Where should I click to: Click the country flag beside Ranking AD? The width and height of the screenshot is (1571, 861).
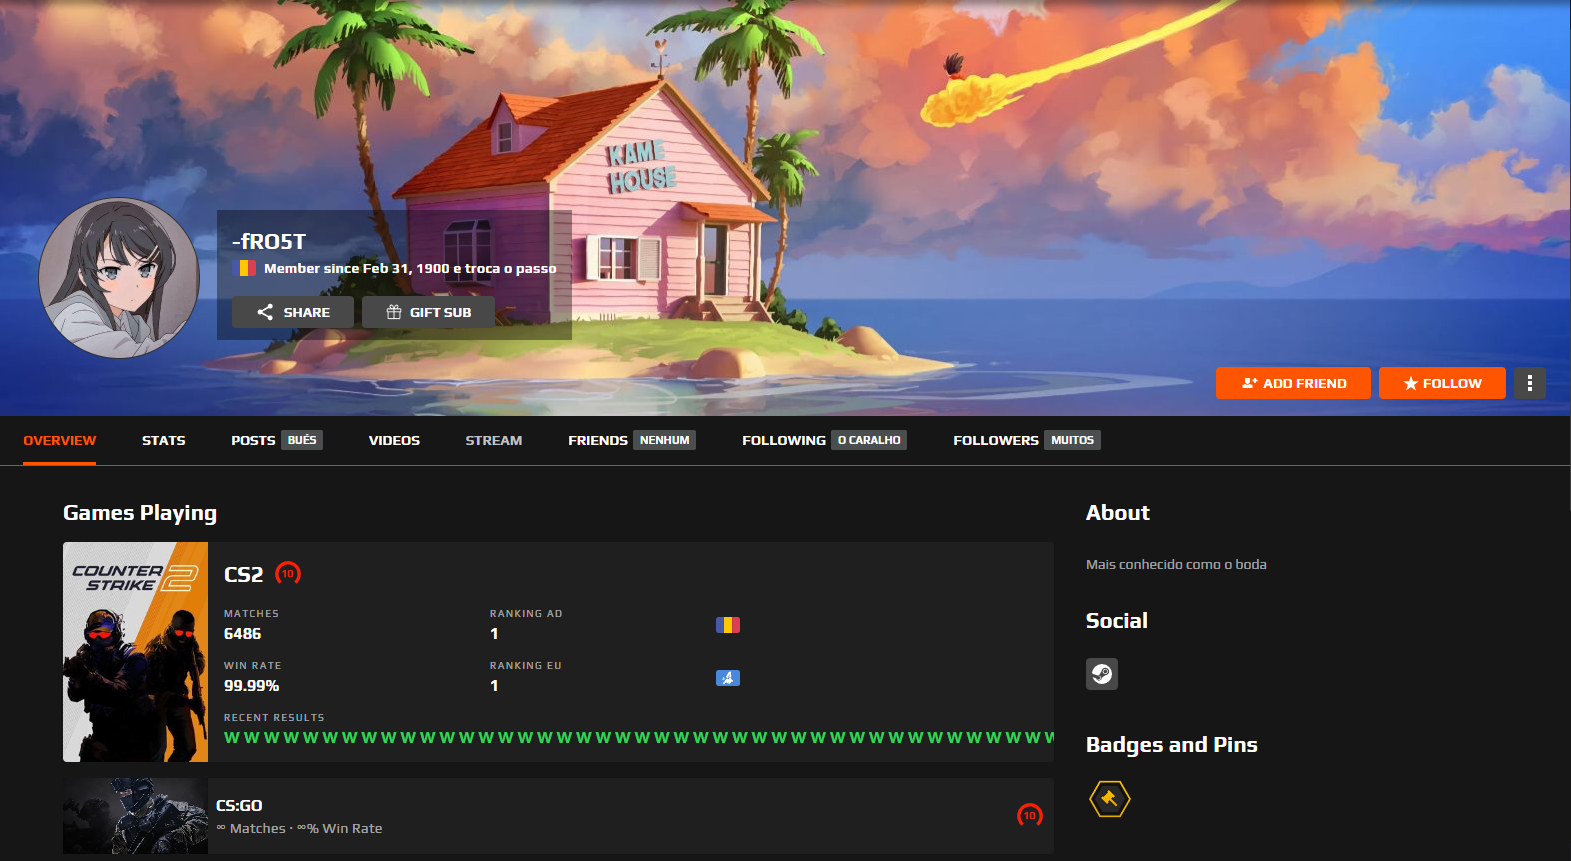[x=728, y=625]
